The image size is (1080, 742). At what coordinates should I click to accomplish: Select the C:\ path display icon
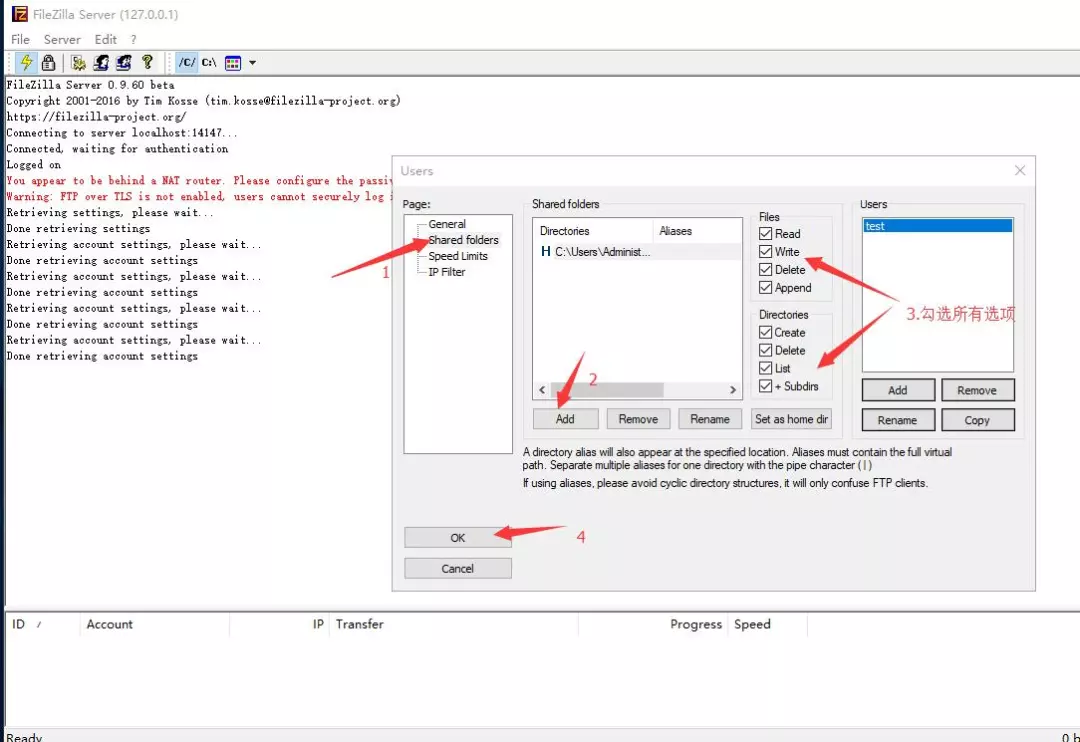(x=209, y=63)
